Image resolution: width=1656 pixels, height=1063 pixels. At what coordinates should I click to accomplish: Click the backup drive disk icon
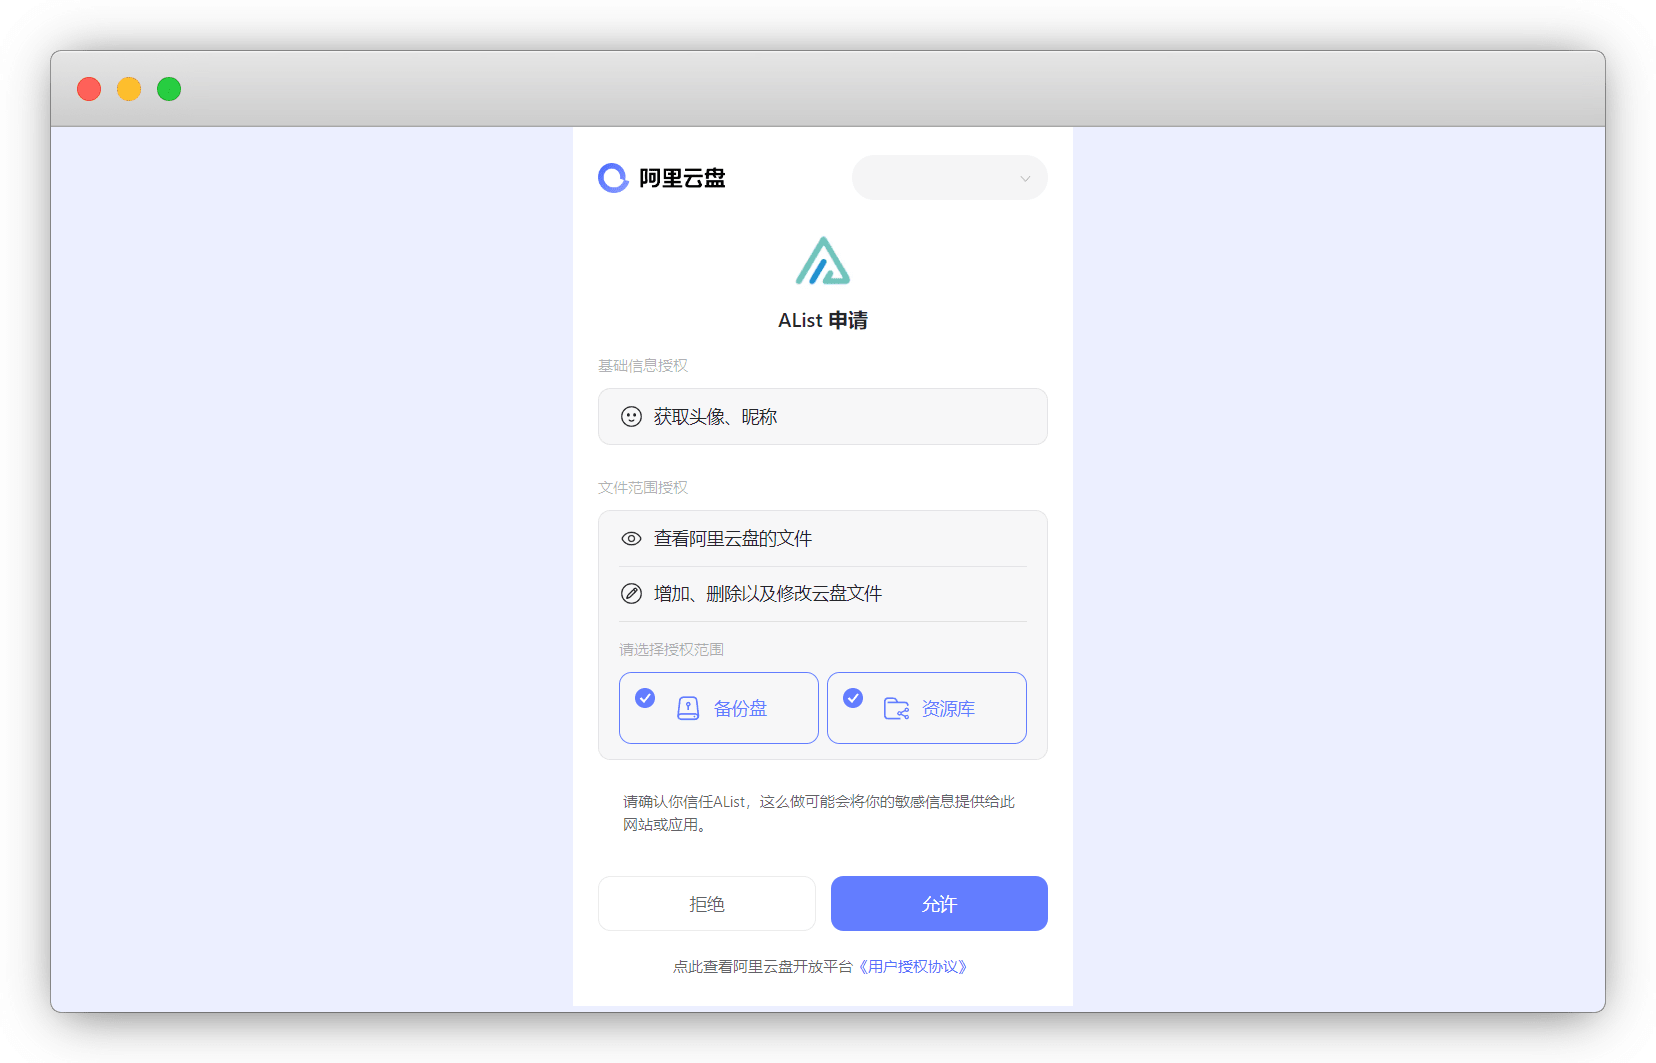click(688, 709)
